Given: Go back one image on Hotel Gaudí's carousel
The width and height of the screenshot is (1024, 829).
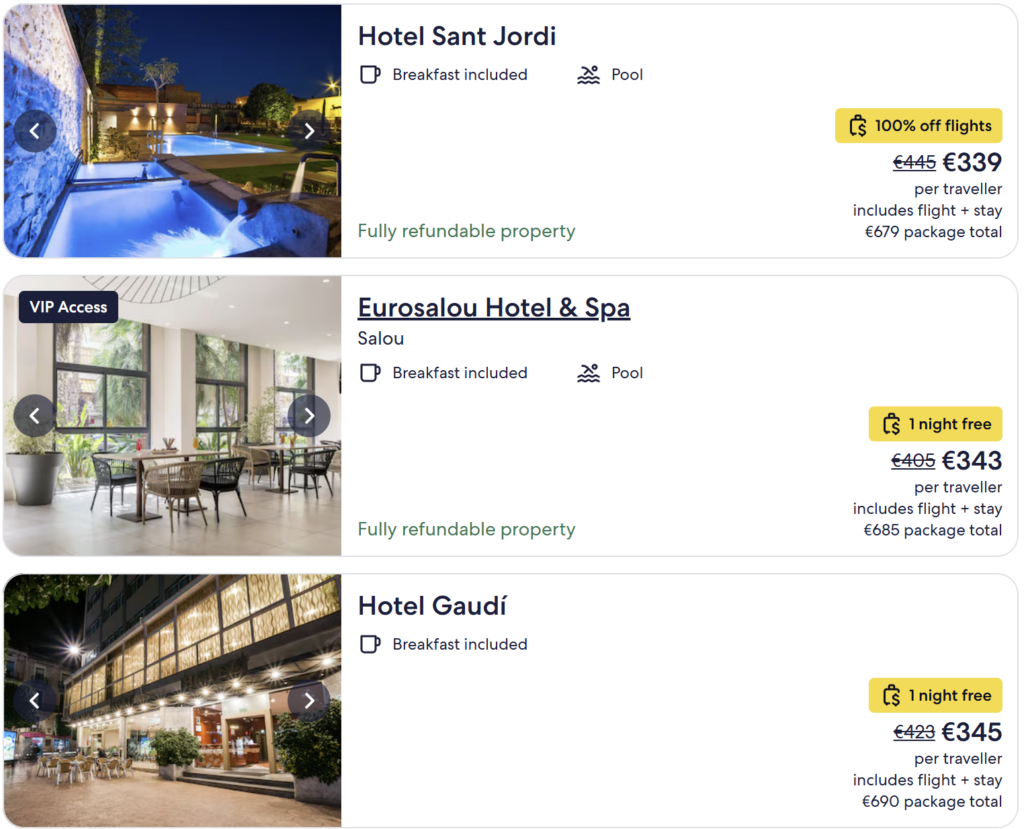Looking at the screenshot, I should 35,700.
